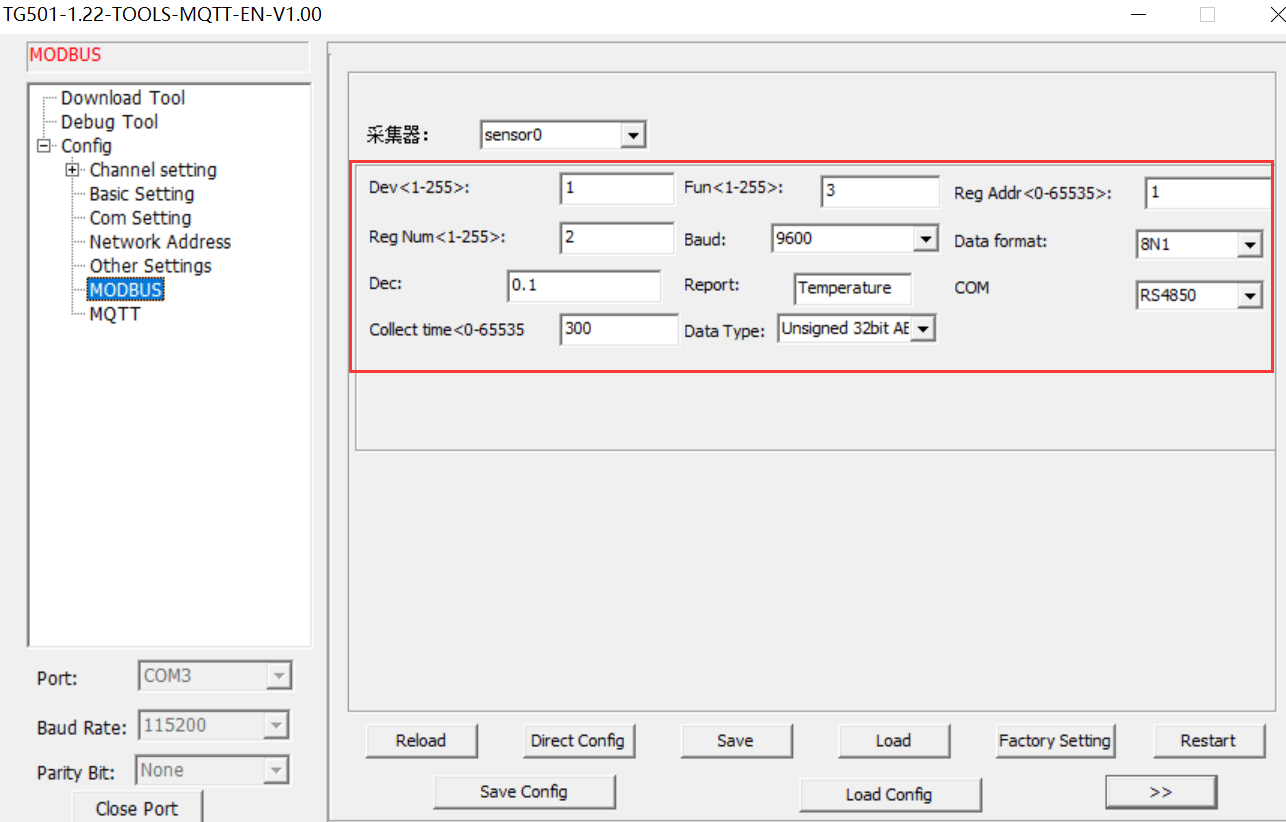The image size is (1286, 822).
Task: Select Network Address in the sidebar
Action: coord(160,241)
